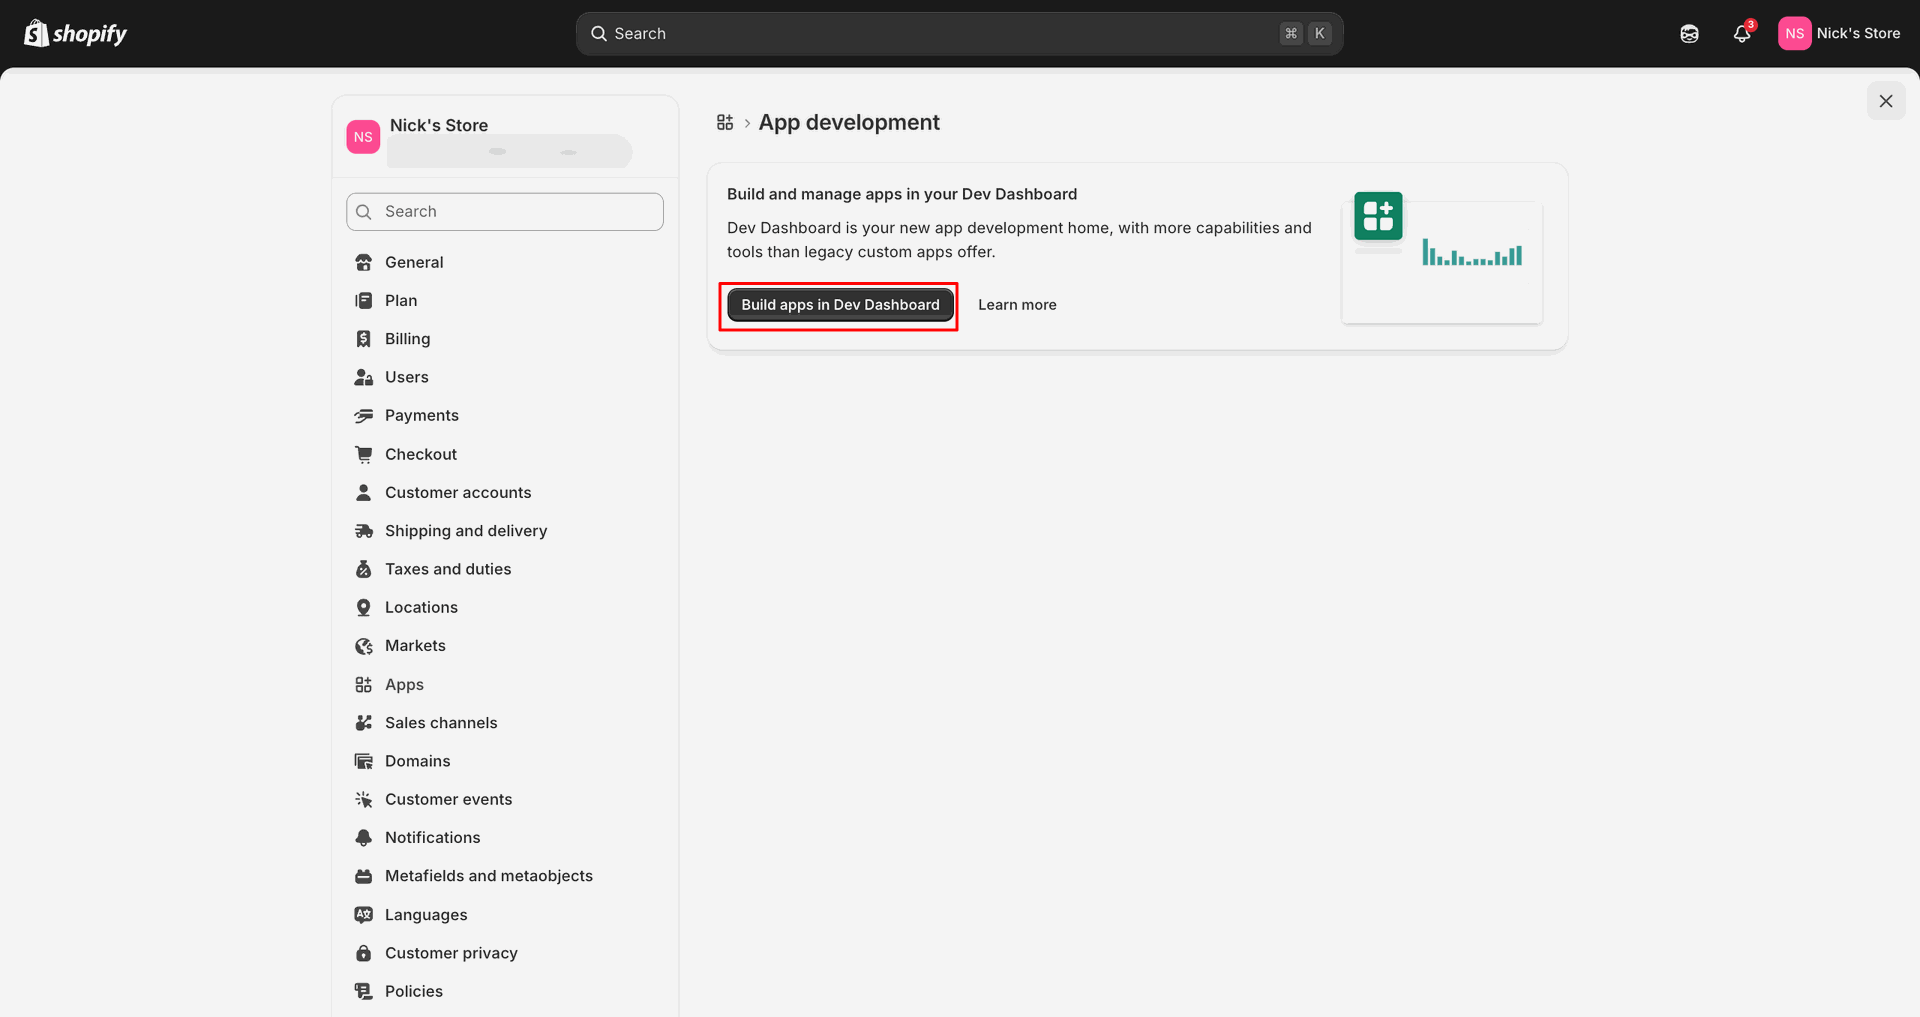1920x1017 pixels.
Task: Go to Customer privacy settings
Action: click(x=451, y=953)
